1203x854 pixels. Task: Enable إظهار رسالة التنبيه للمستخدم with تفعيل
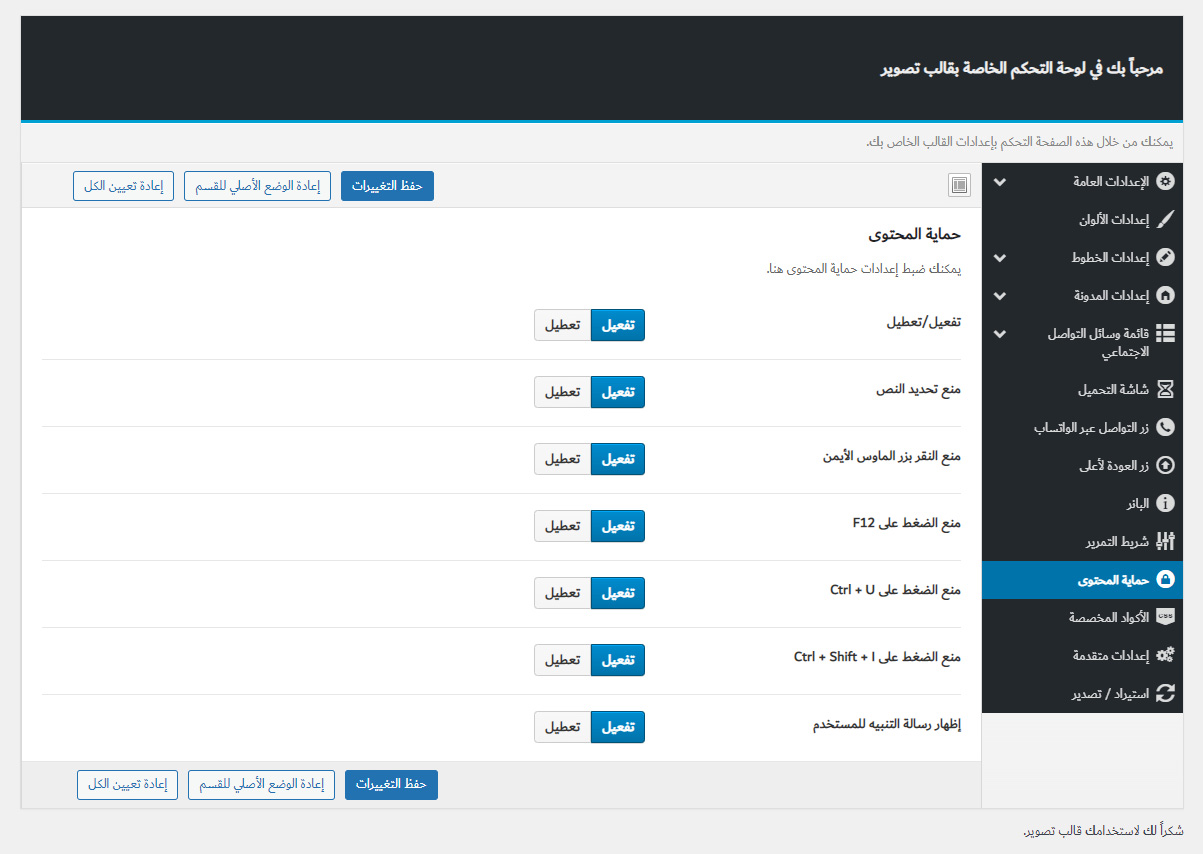coord(618,727)
